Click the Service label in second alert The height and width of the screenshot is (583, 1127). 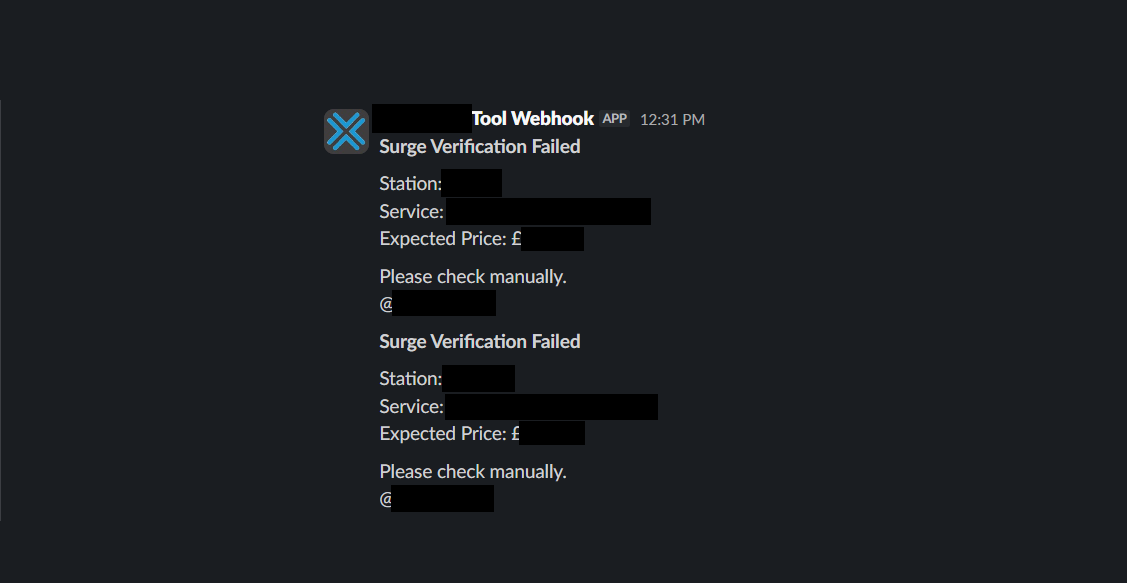click(x=411, y=407)
